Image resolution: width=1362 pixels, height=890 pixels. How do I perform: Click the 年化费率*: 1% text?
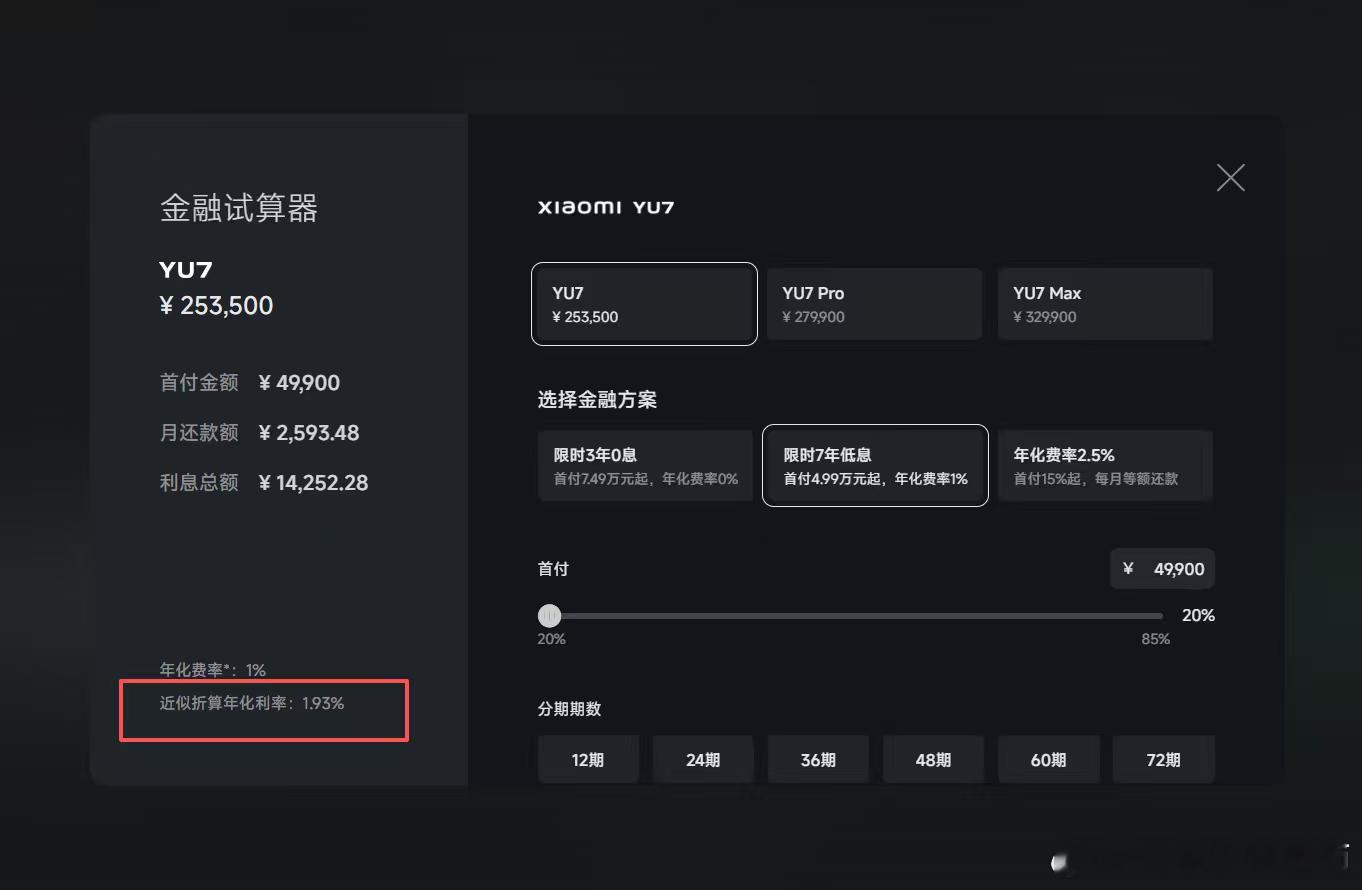(213, 670)
